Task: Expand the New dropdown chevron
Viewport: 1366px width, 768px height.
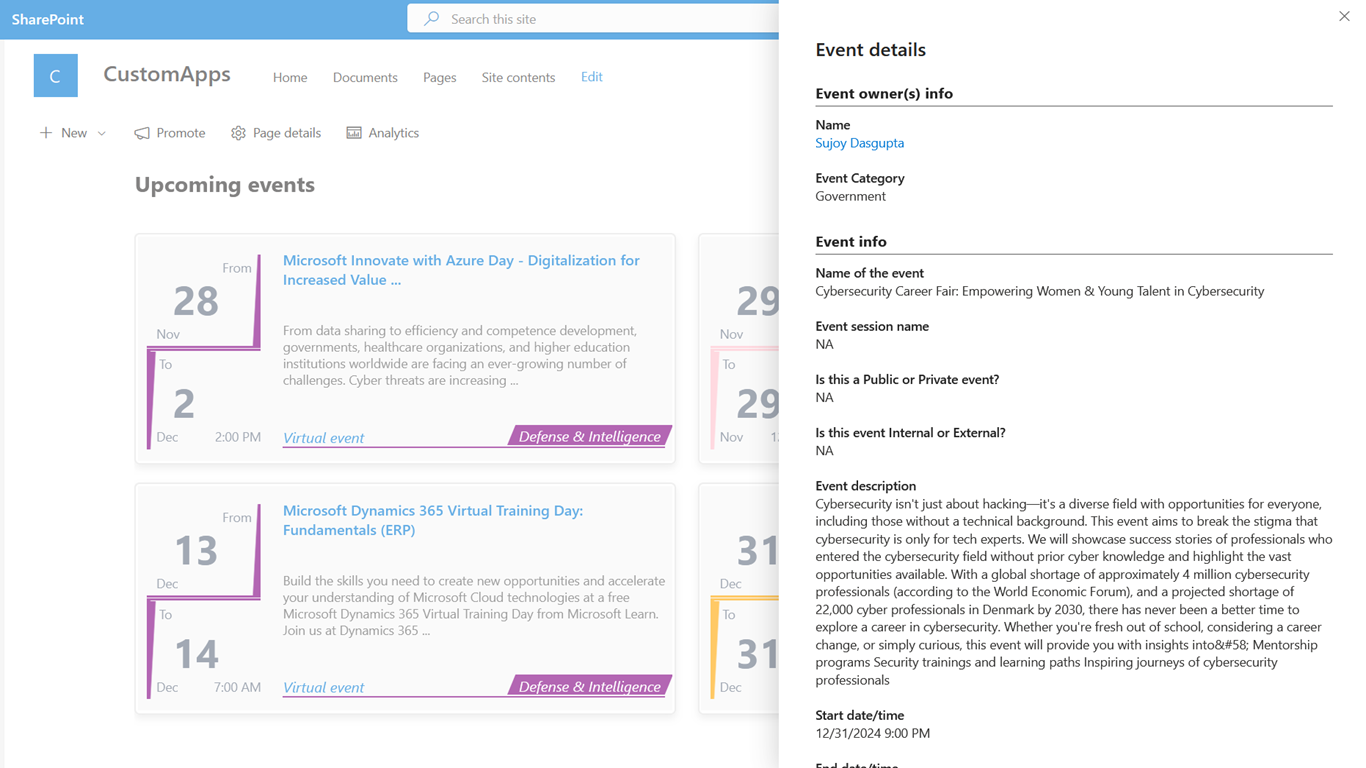Action: 102,133
